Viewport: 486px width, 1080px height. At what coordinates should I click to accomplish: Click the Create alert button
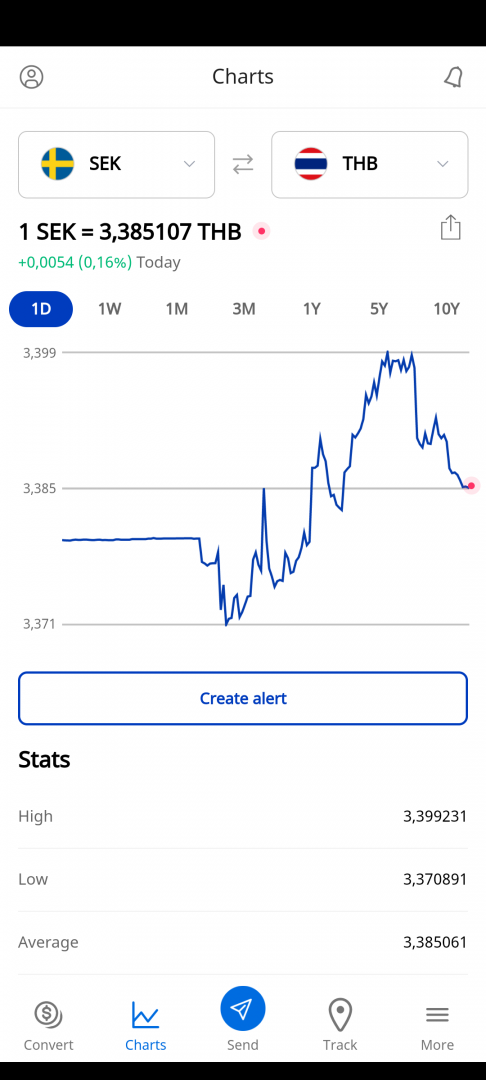(x=243, y=698)
